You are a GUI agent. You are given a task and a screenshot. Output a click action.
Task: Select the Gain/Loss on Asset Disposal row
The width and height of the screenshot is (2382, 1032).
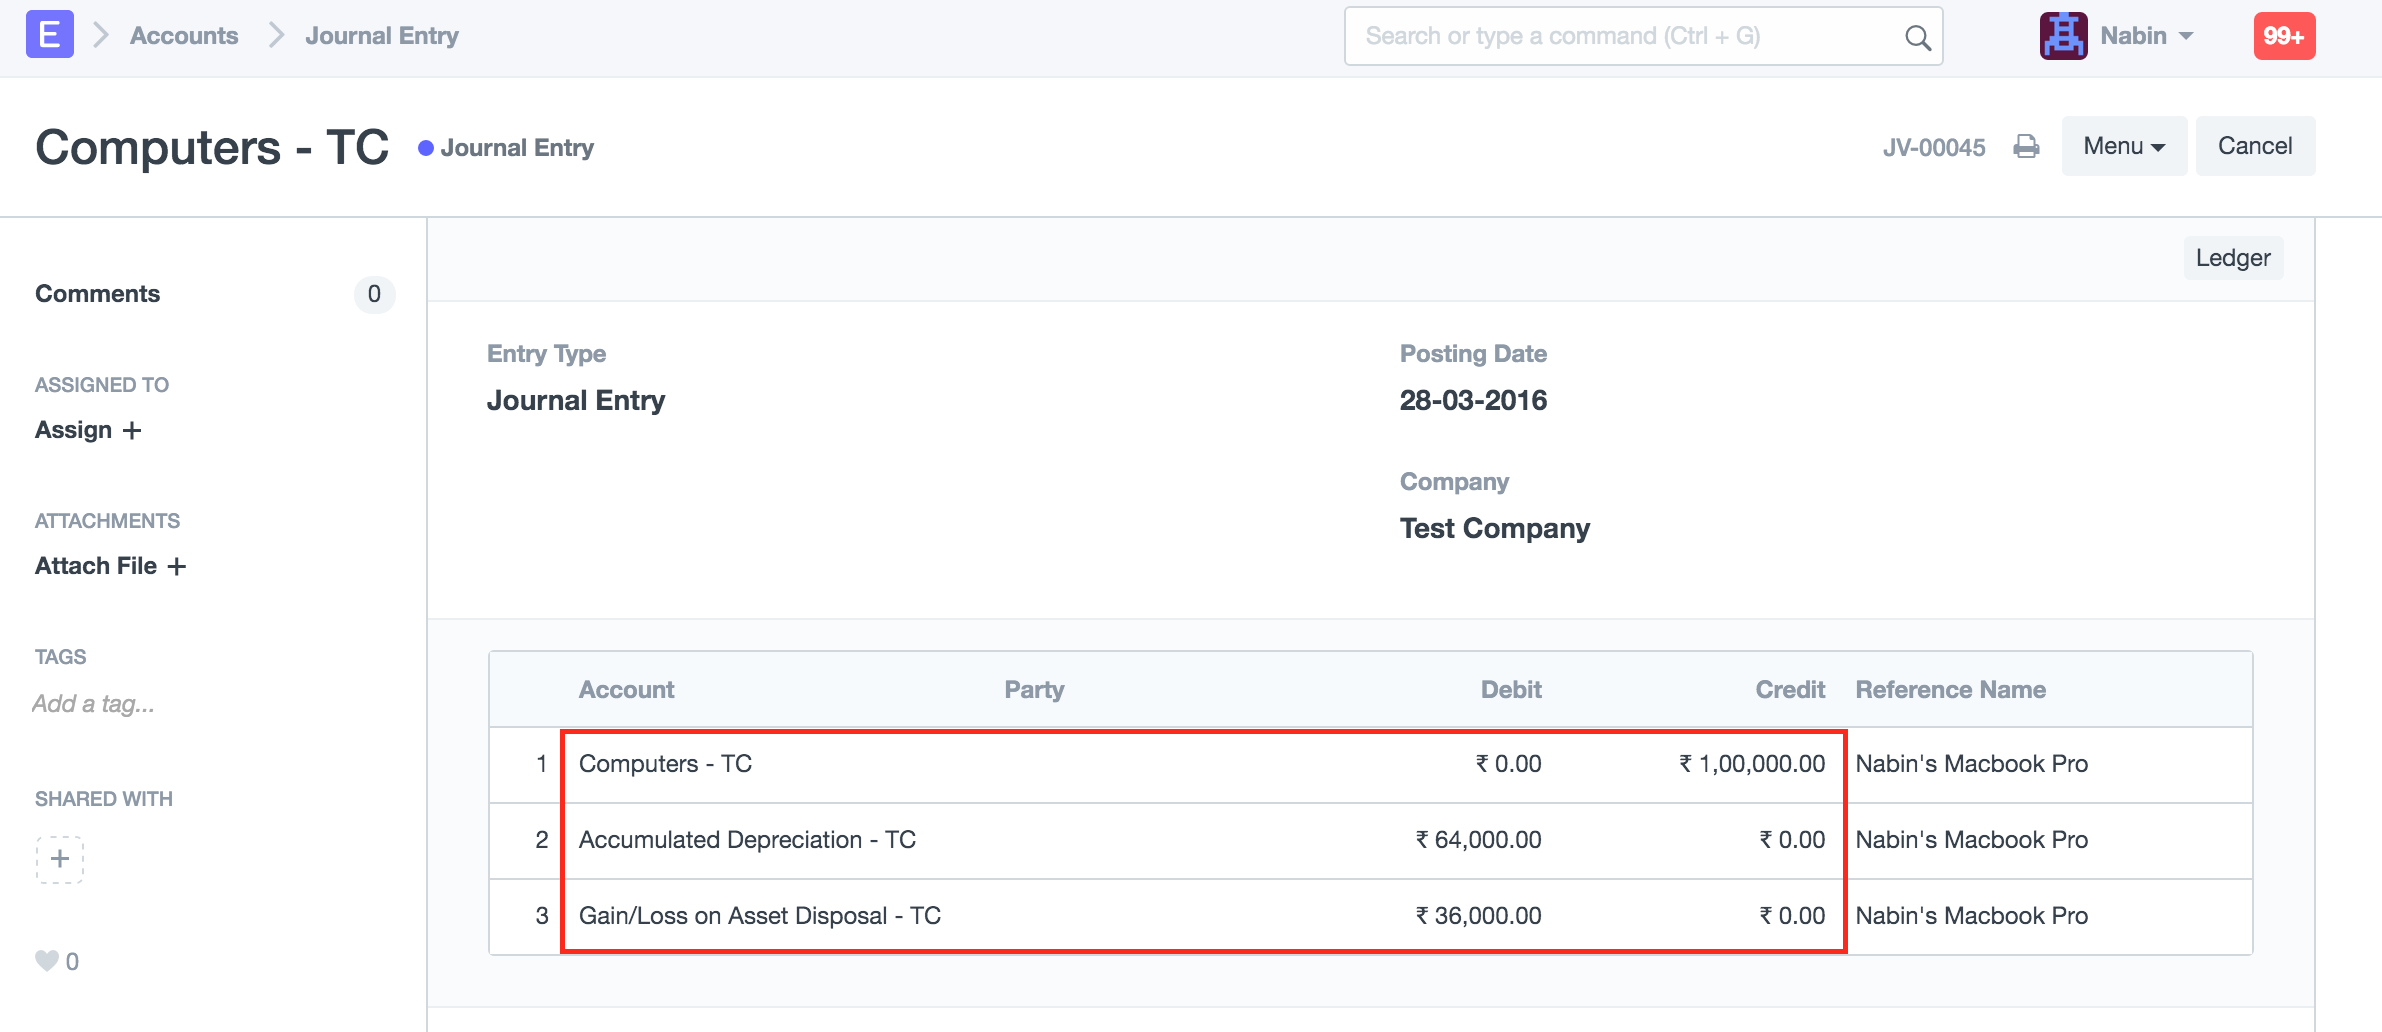point(759,916)
